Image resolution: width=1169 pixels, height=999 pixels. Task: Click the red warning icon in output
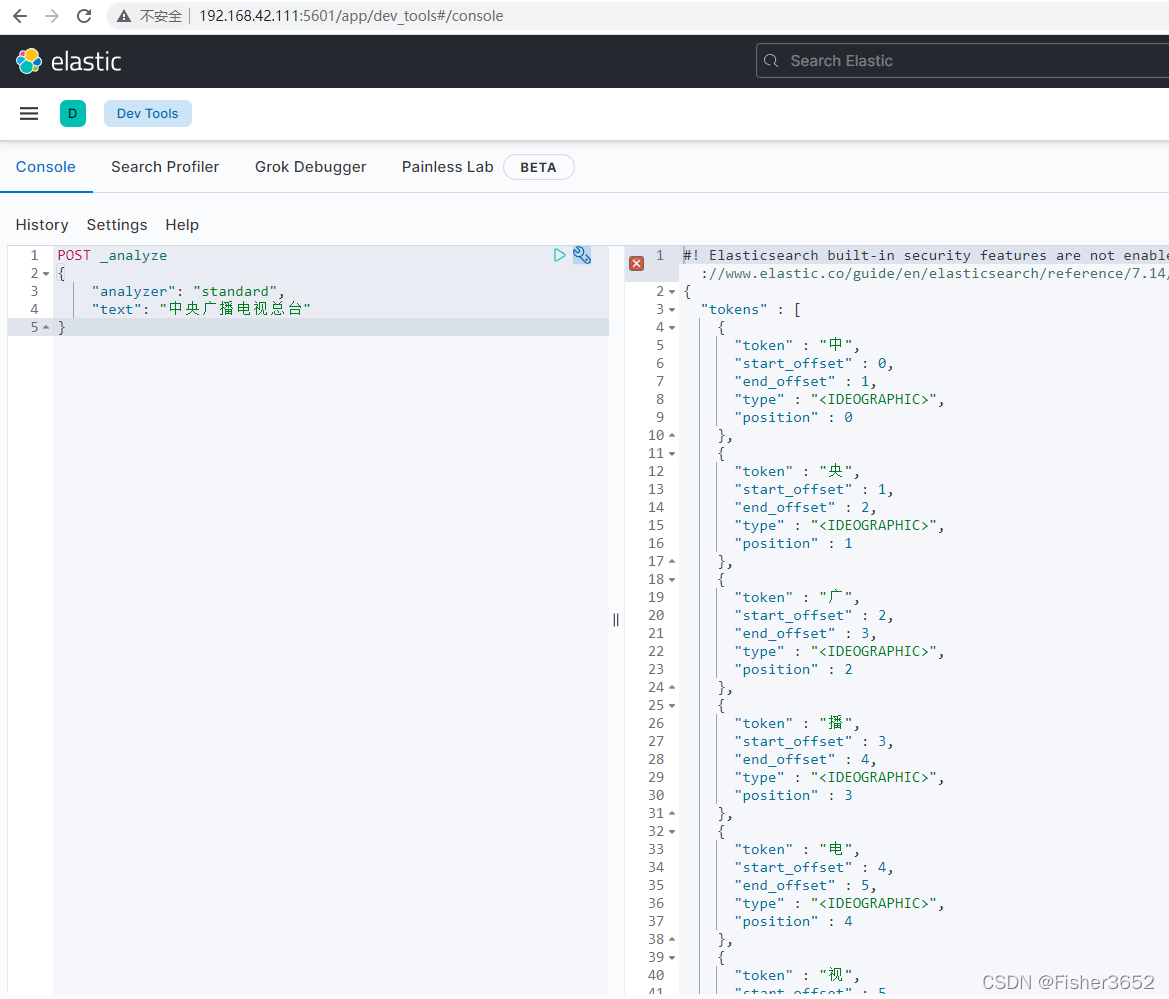click(637, 263)
